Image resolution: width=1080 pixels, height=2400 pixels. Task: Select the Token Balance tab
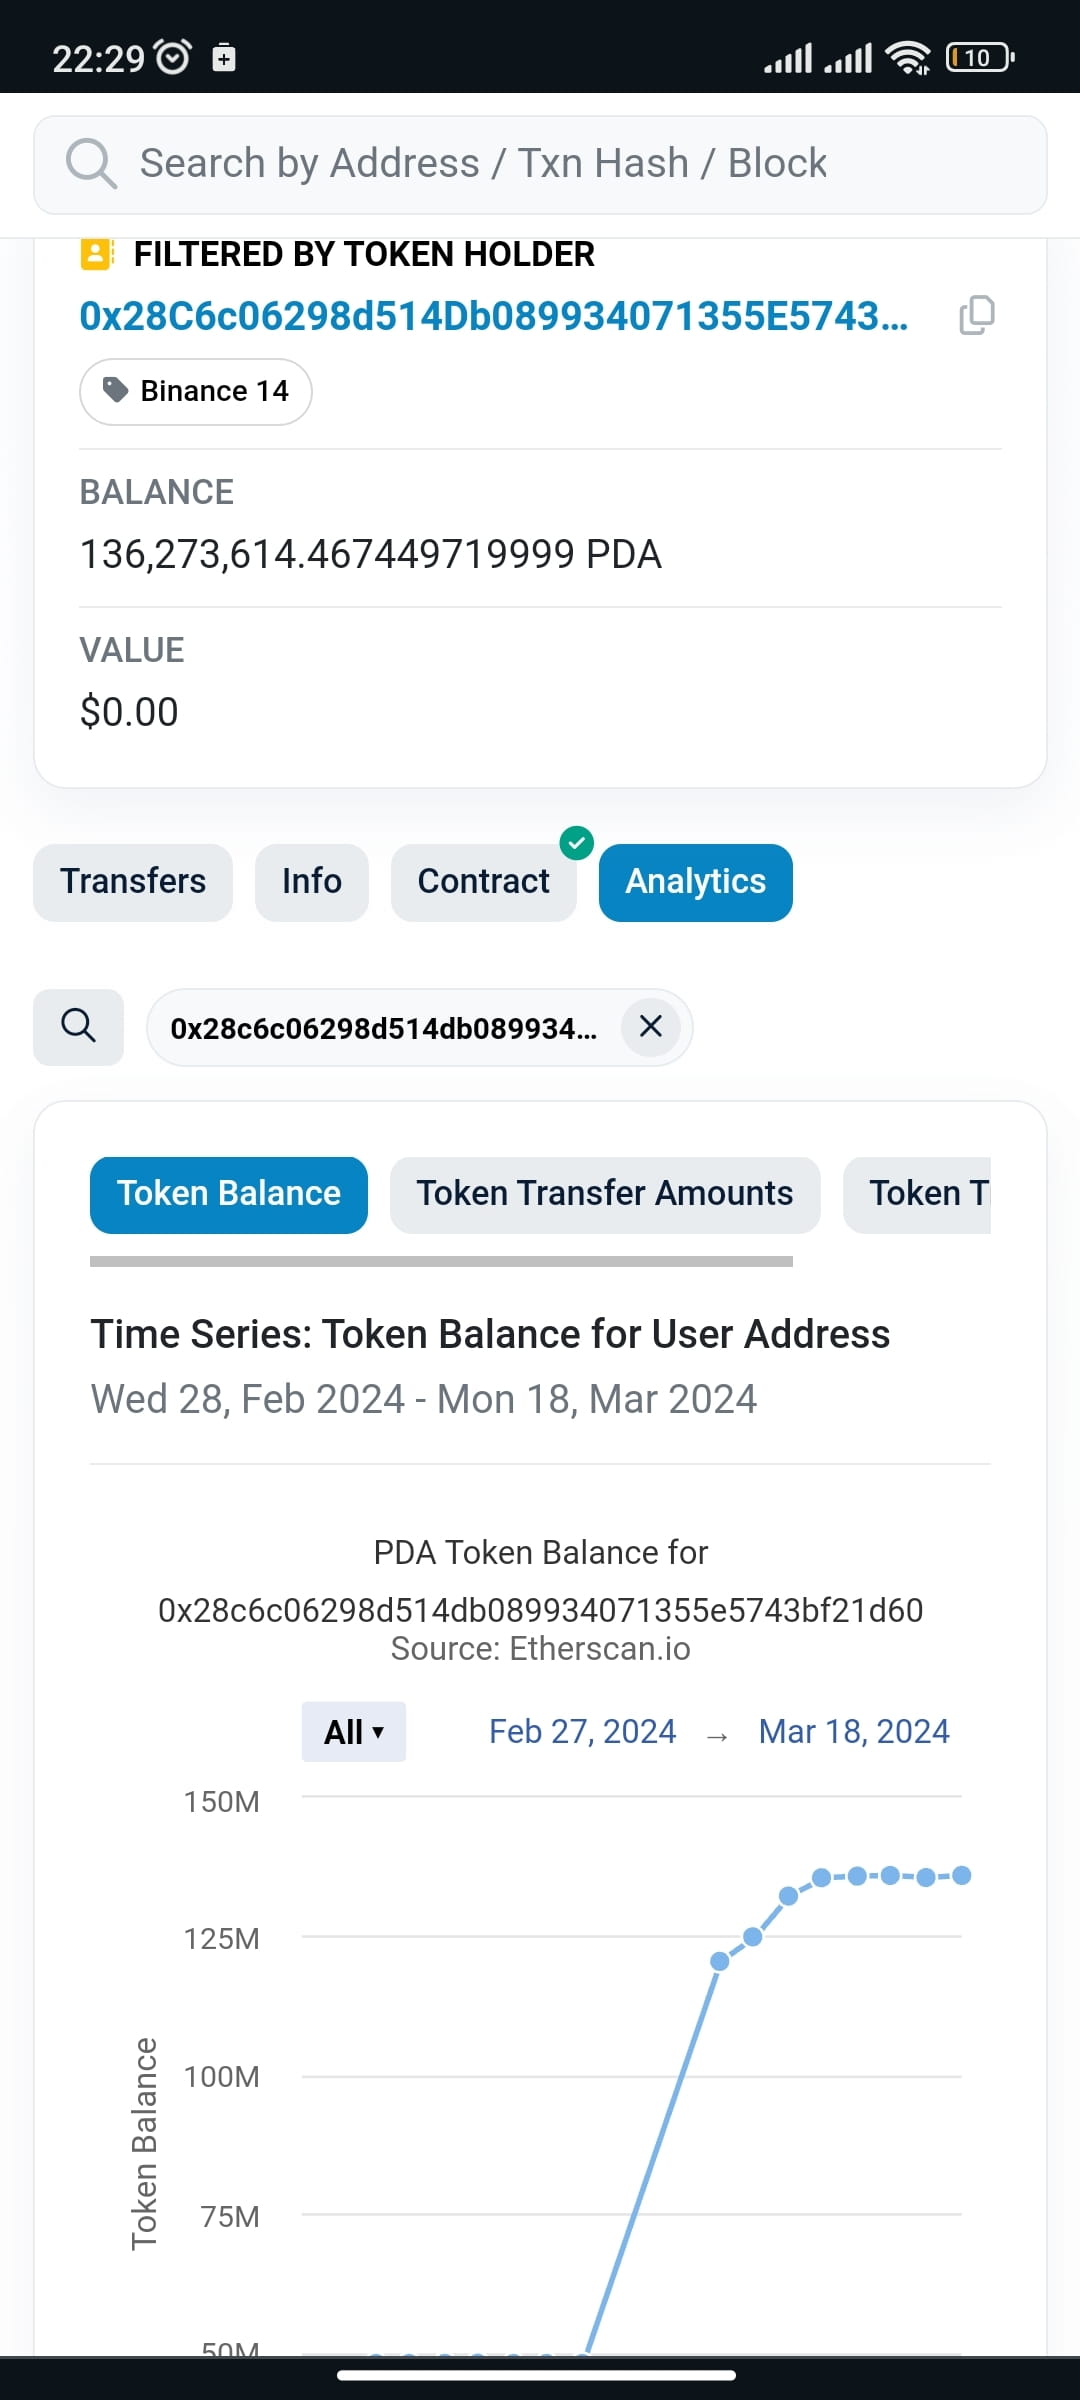pyautogui.click(x=228, y=1193)
